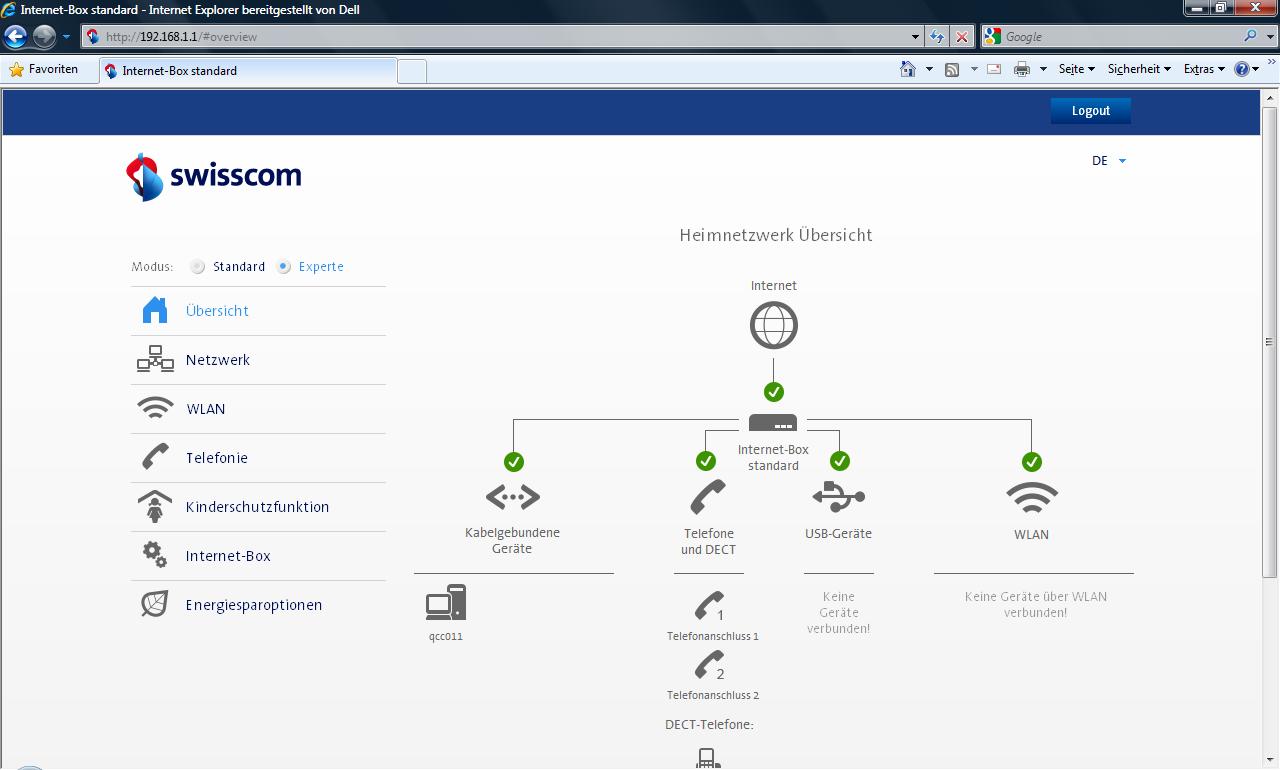1280x770 pixels.
Task: Click the Internet globe icon
Action: [x=774, y=325]
